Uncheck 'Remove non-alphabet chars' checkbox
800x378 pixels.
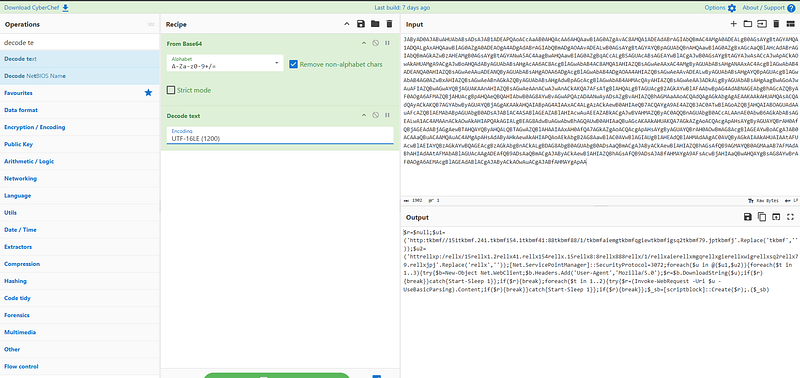293,64
